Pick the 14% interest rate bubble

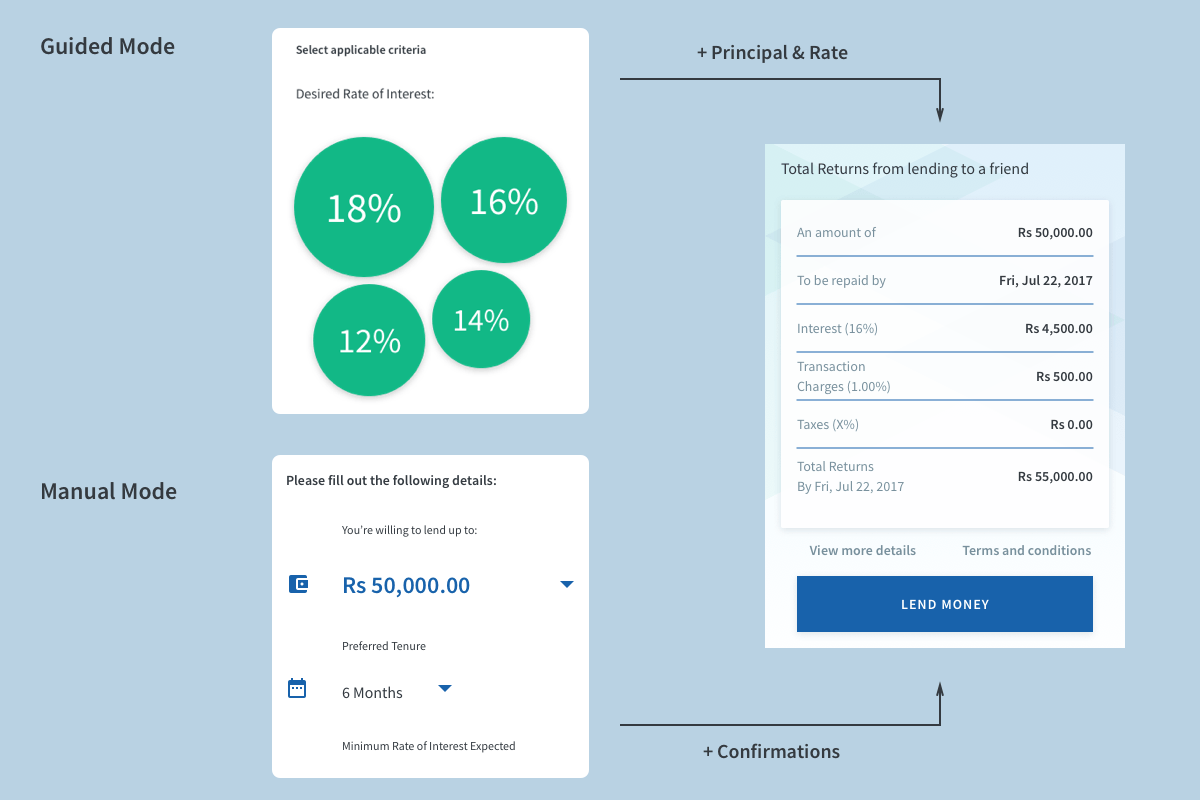coord(481,320)
